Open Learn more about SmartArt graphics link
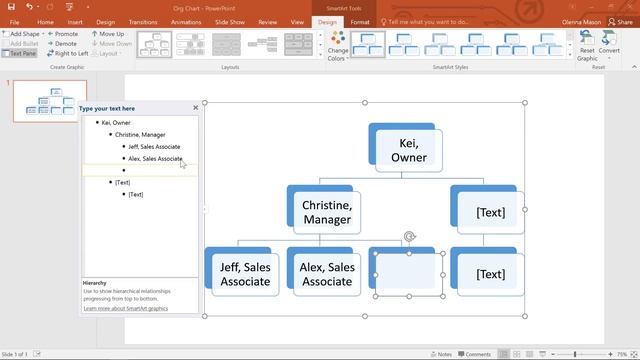Viewport: 640px width, 360px height. tap(126, 309)
